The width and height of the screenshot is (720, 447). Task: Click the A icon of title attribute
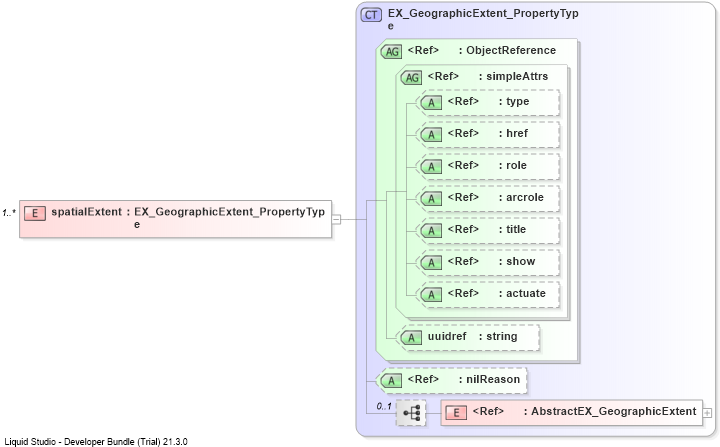coord(431,231)
